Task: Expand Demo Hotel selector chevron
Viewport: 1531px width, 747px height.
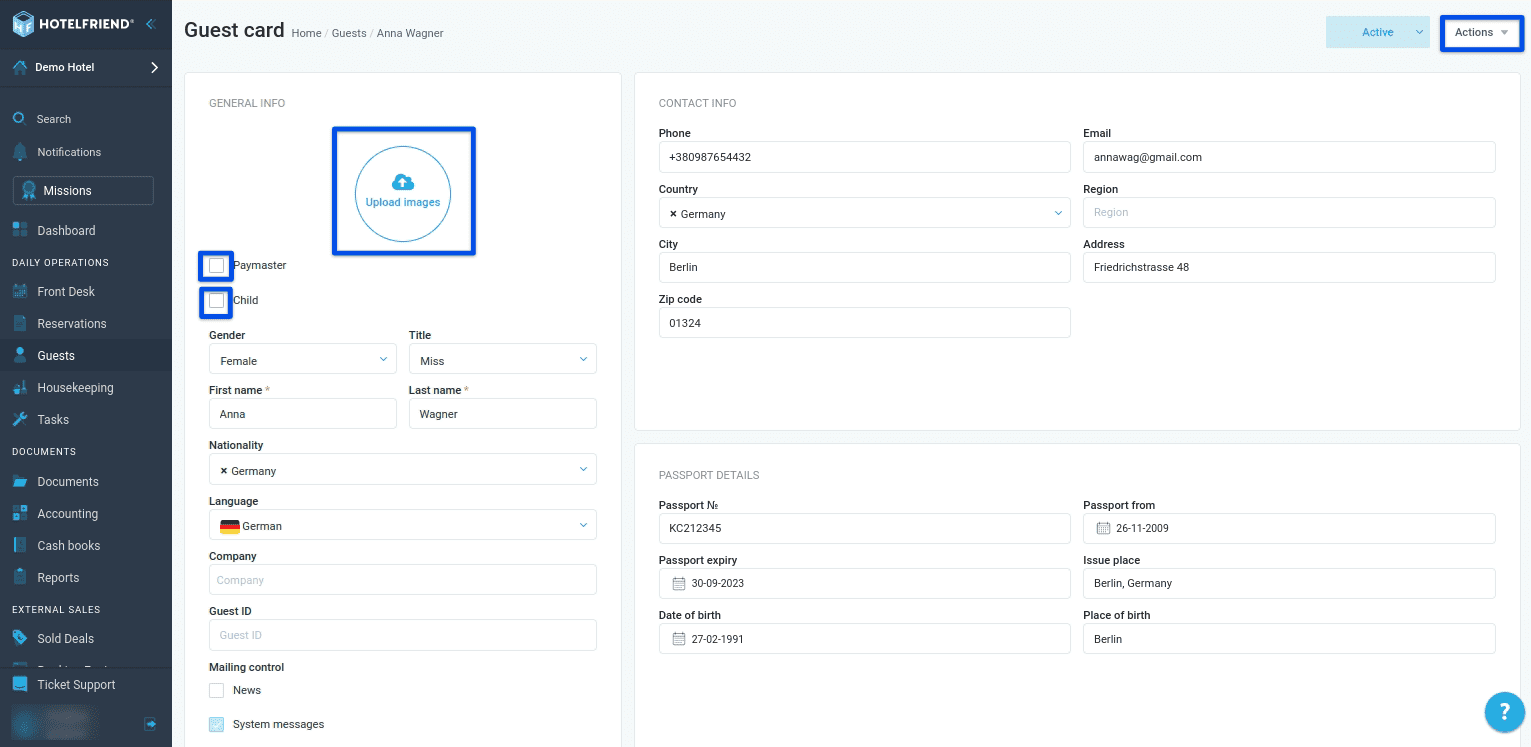Action: 154,68
